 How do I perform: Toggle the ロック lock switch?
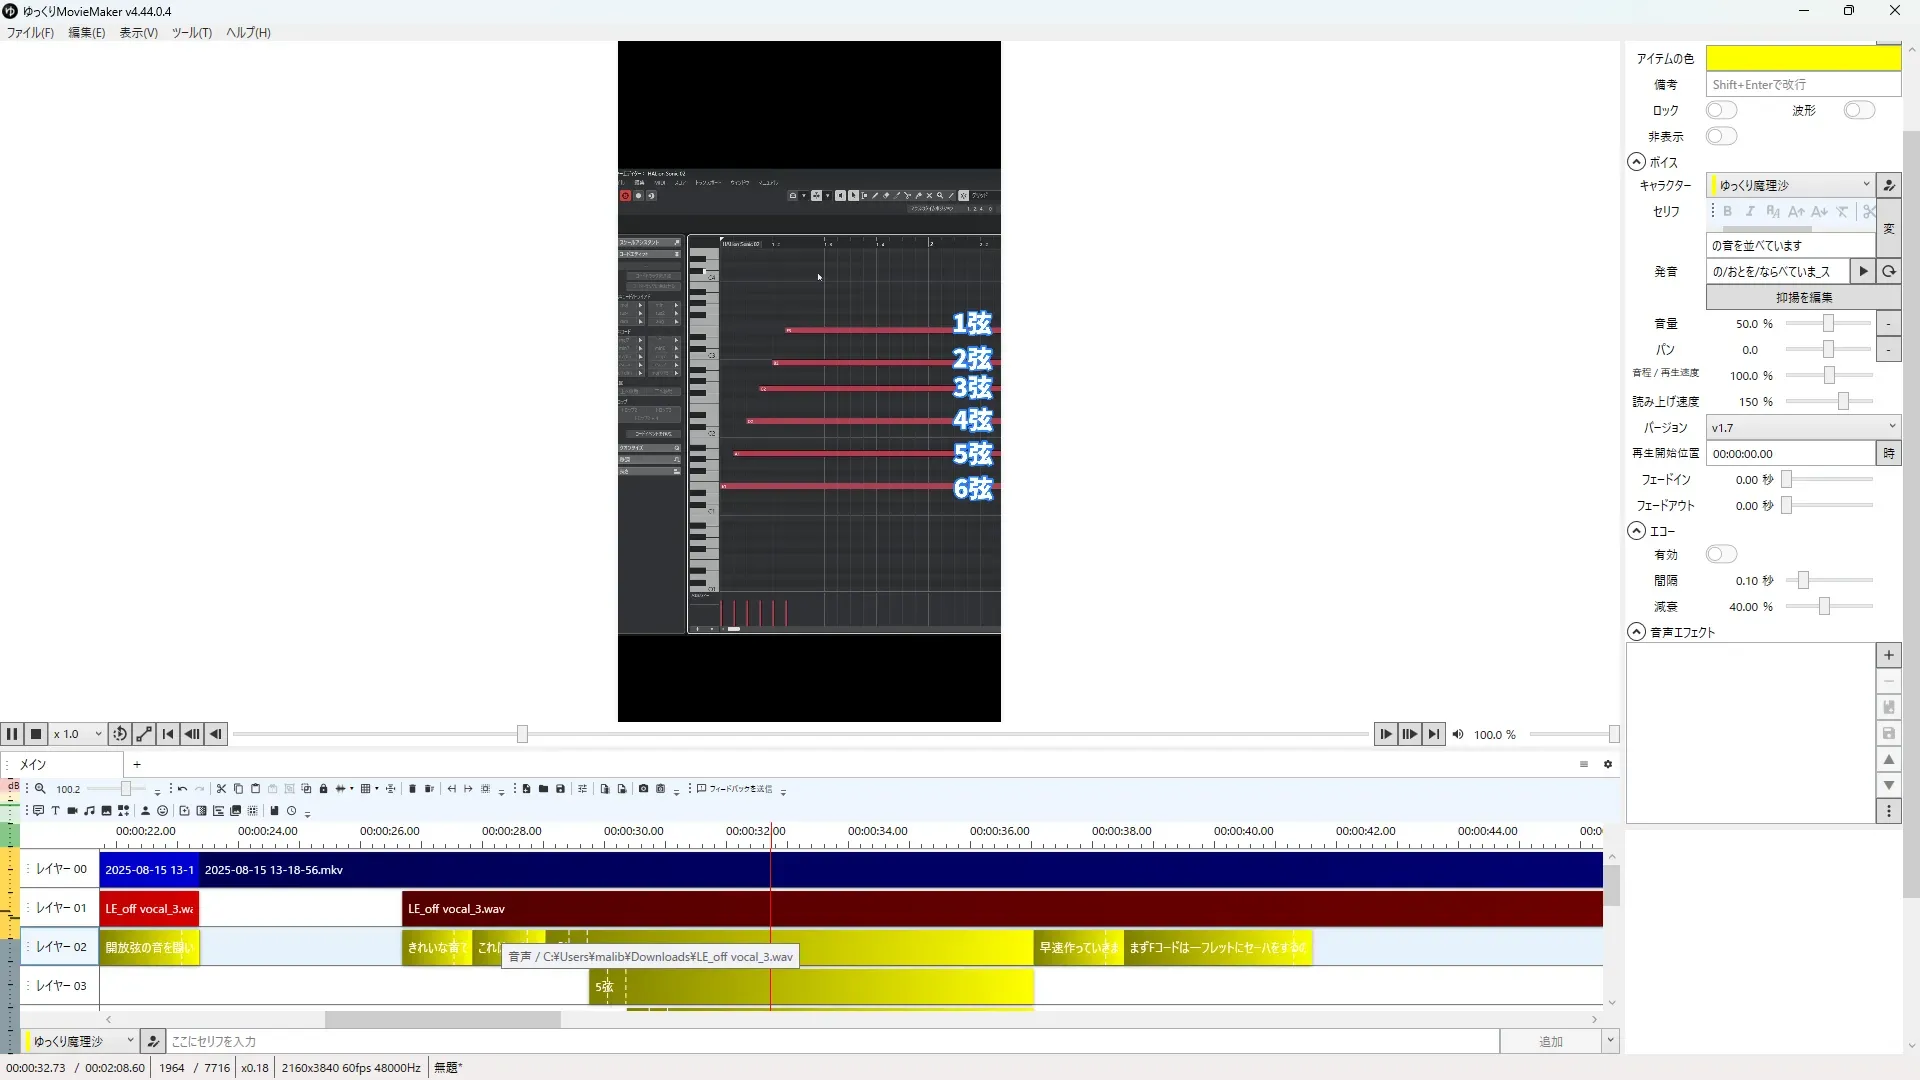click(x=1721, y=110)
